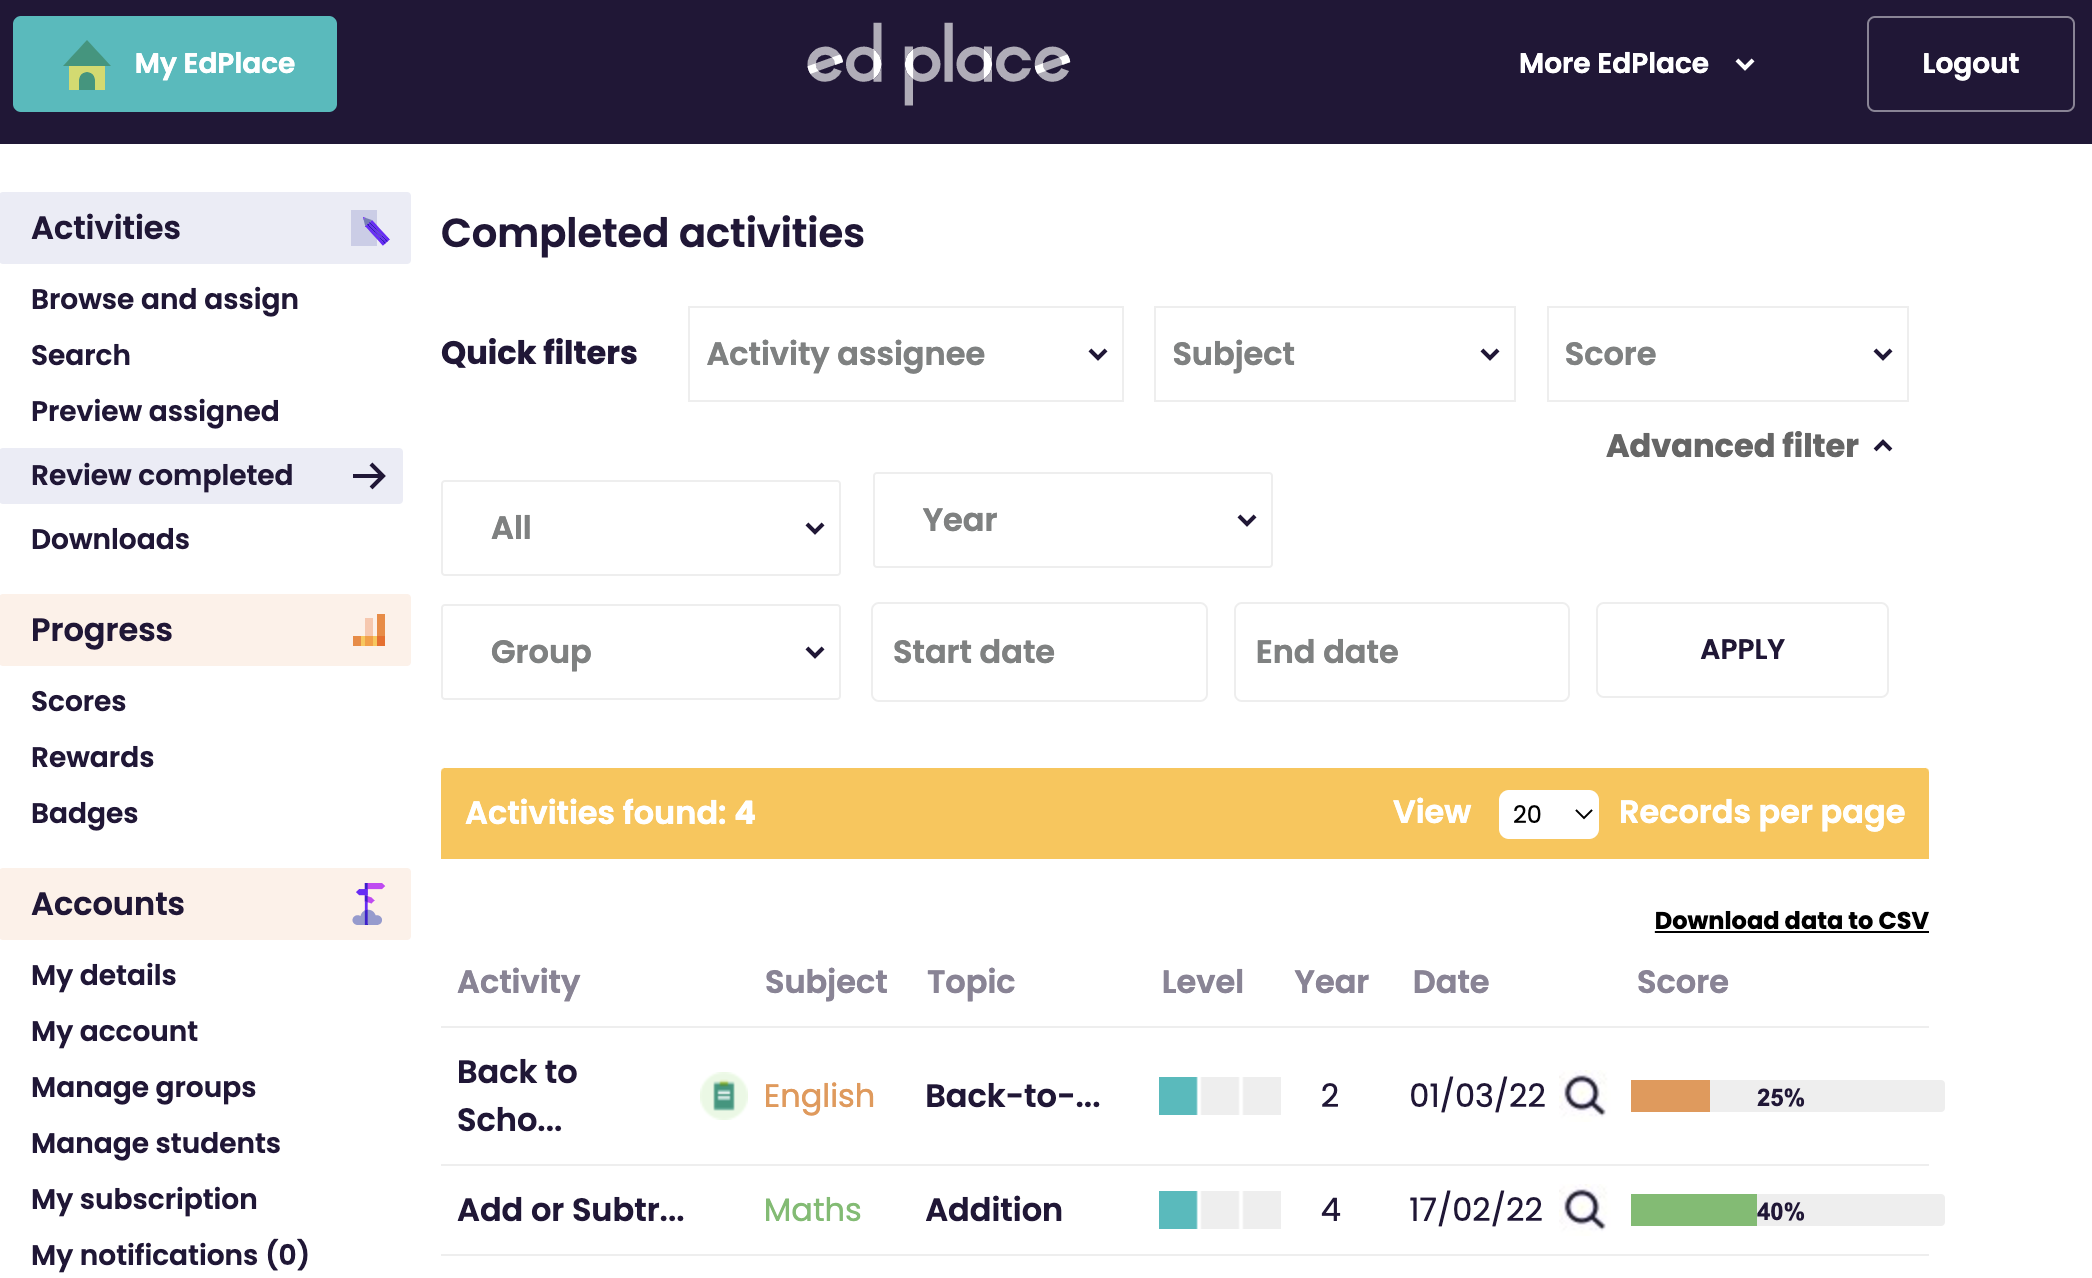Open Rewards page
This screenshot has height=1278, width=2092.
(x=92, y=758)
